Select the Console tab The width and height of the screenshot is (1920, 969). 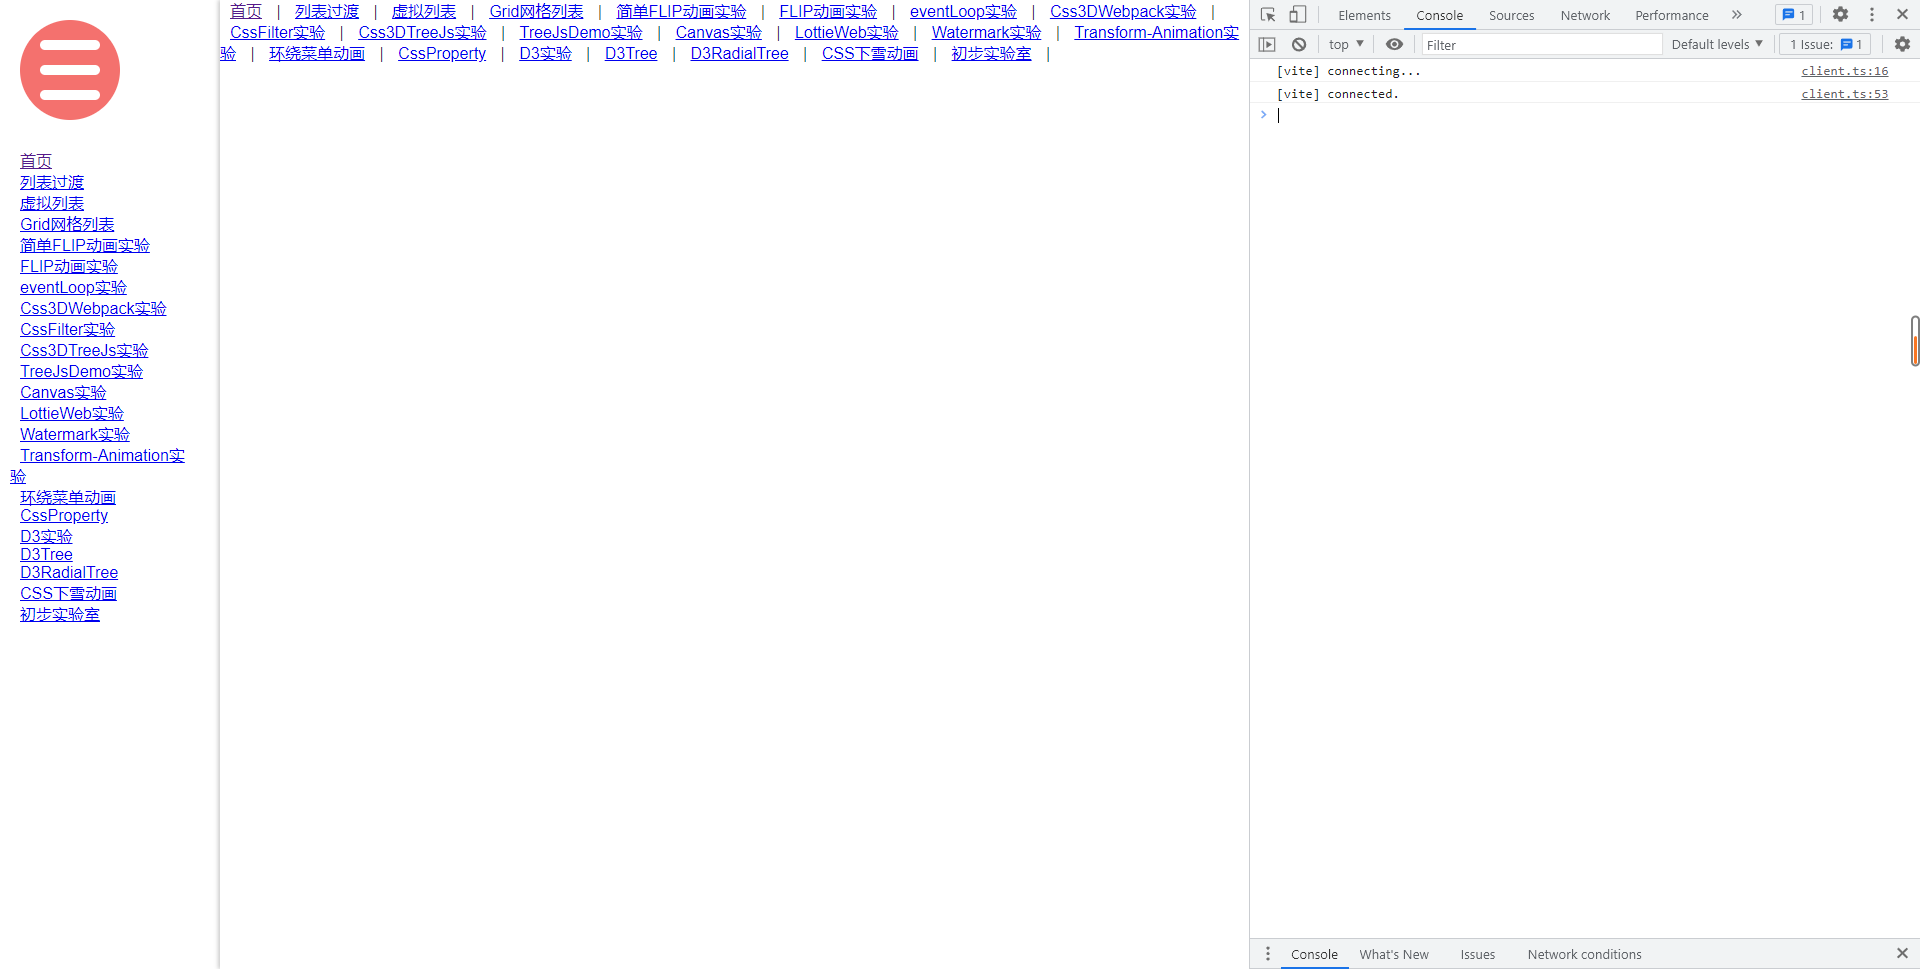click(1439, 15)
